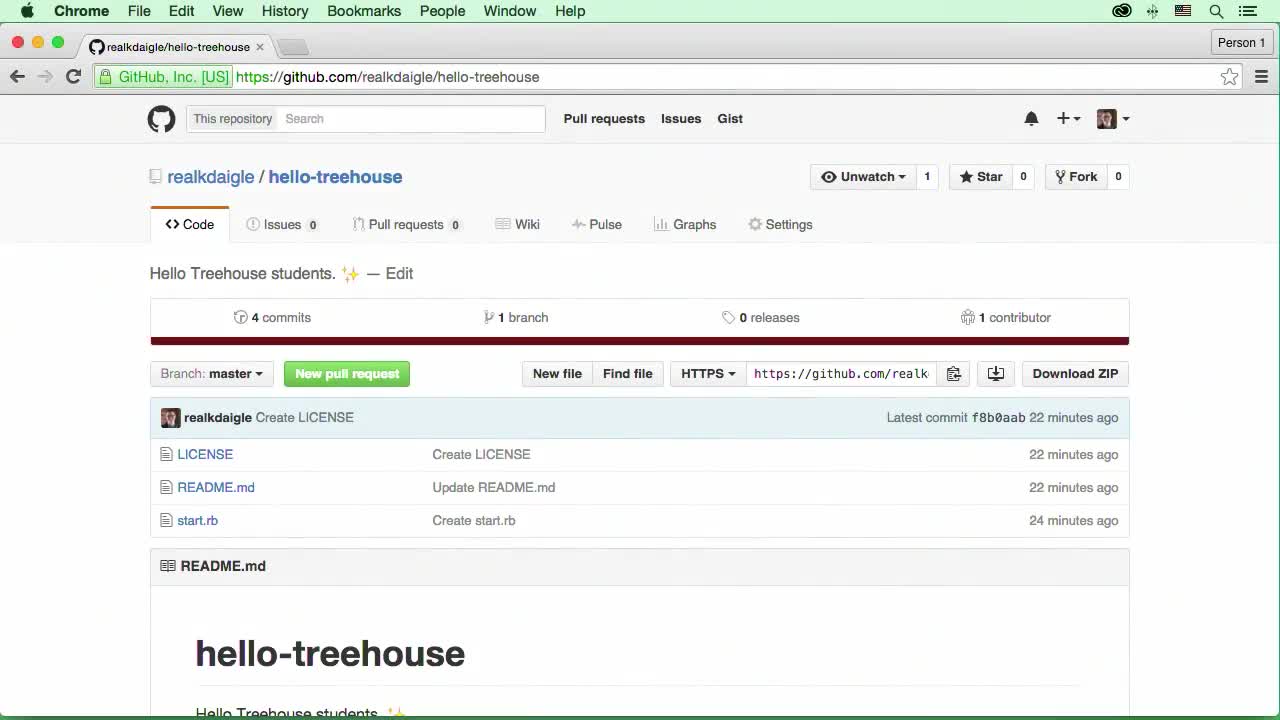Click New pull request button
This screenshot has width=1280, height=720.
pyautogui.click(x=347, y=374)
